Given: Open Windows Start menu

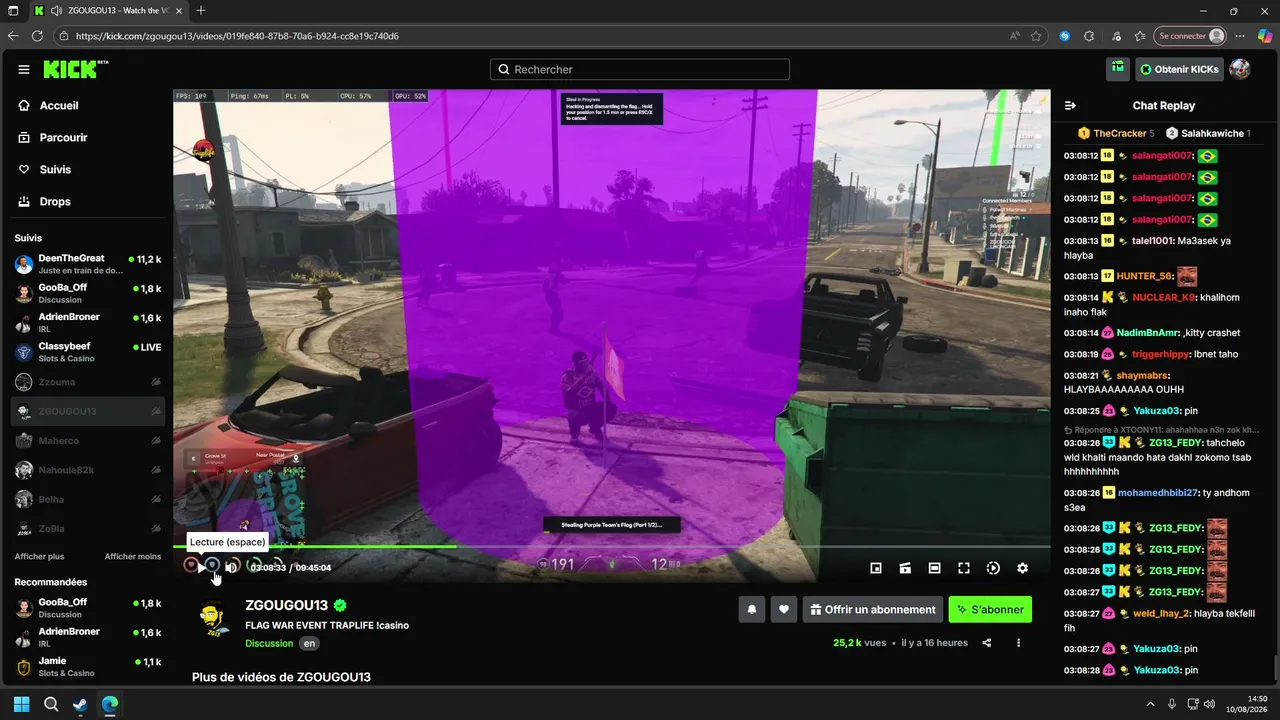Looking at the screenshot, I should [21, 704].
